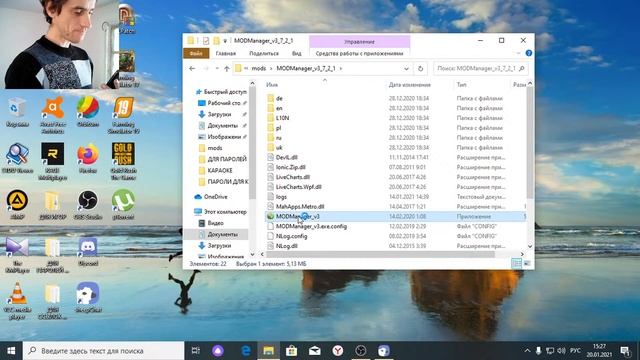Open the Alice assistant taskbar icon

click(x=218, y=351)
